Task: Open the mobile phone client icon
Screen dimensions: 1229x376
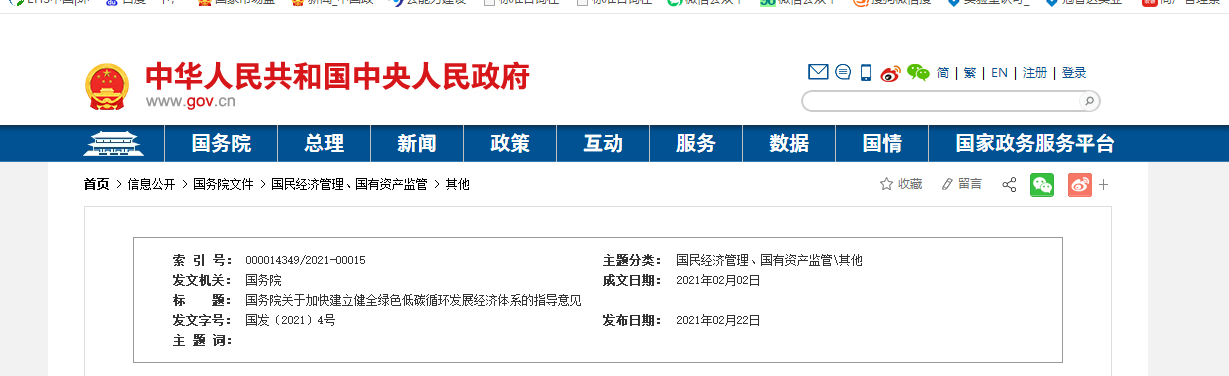Action: [x=866, y=72]
